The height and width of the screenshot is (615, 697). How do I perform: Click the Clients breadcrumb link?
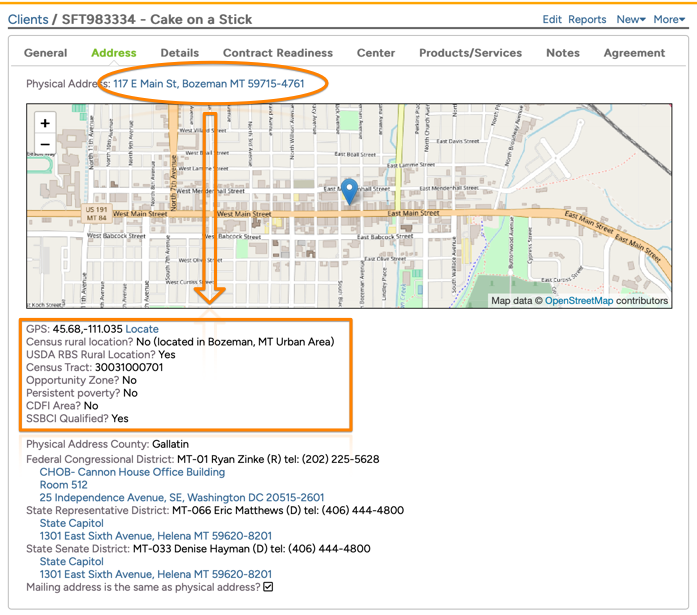[x=28, y=19]
